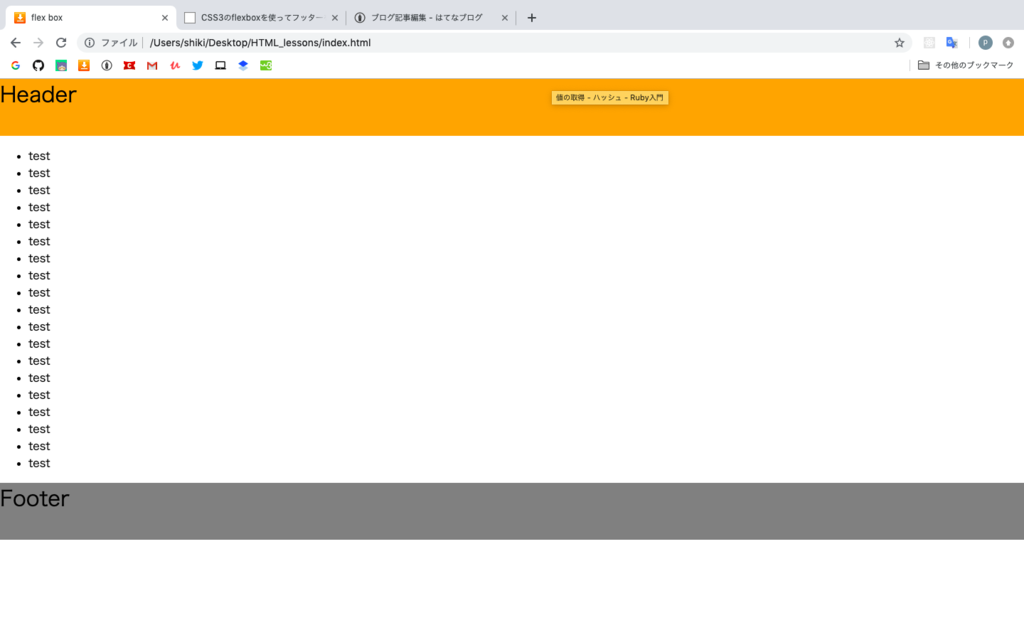Viewport: 1024px width, 640px height.
Task: Click the Ruby入門 hash tooltip link
Action: pos(609,97)
